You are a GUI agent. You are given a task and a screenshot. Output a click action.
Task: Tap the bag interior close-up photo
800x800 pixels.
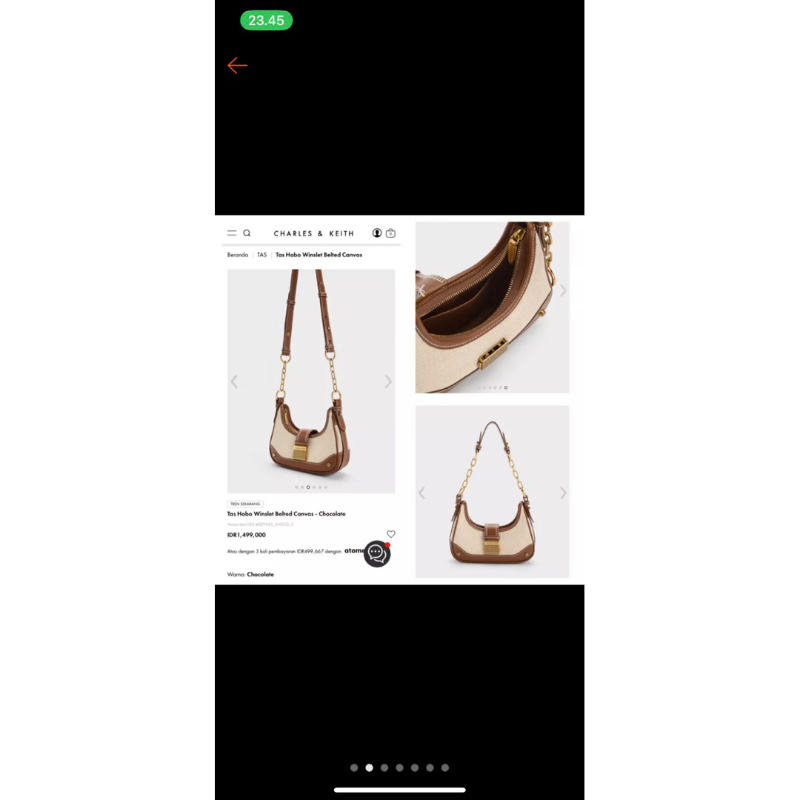click(492, 307)
